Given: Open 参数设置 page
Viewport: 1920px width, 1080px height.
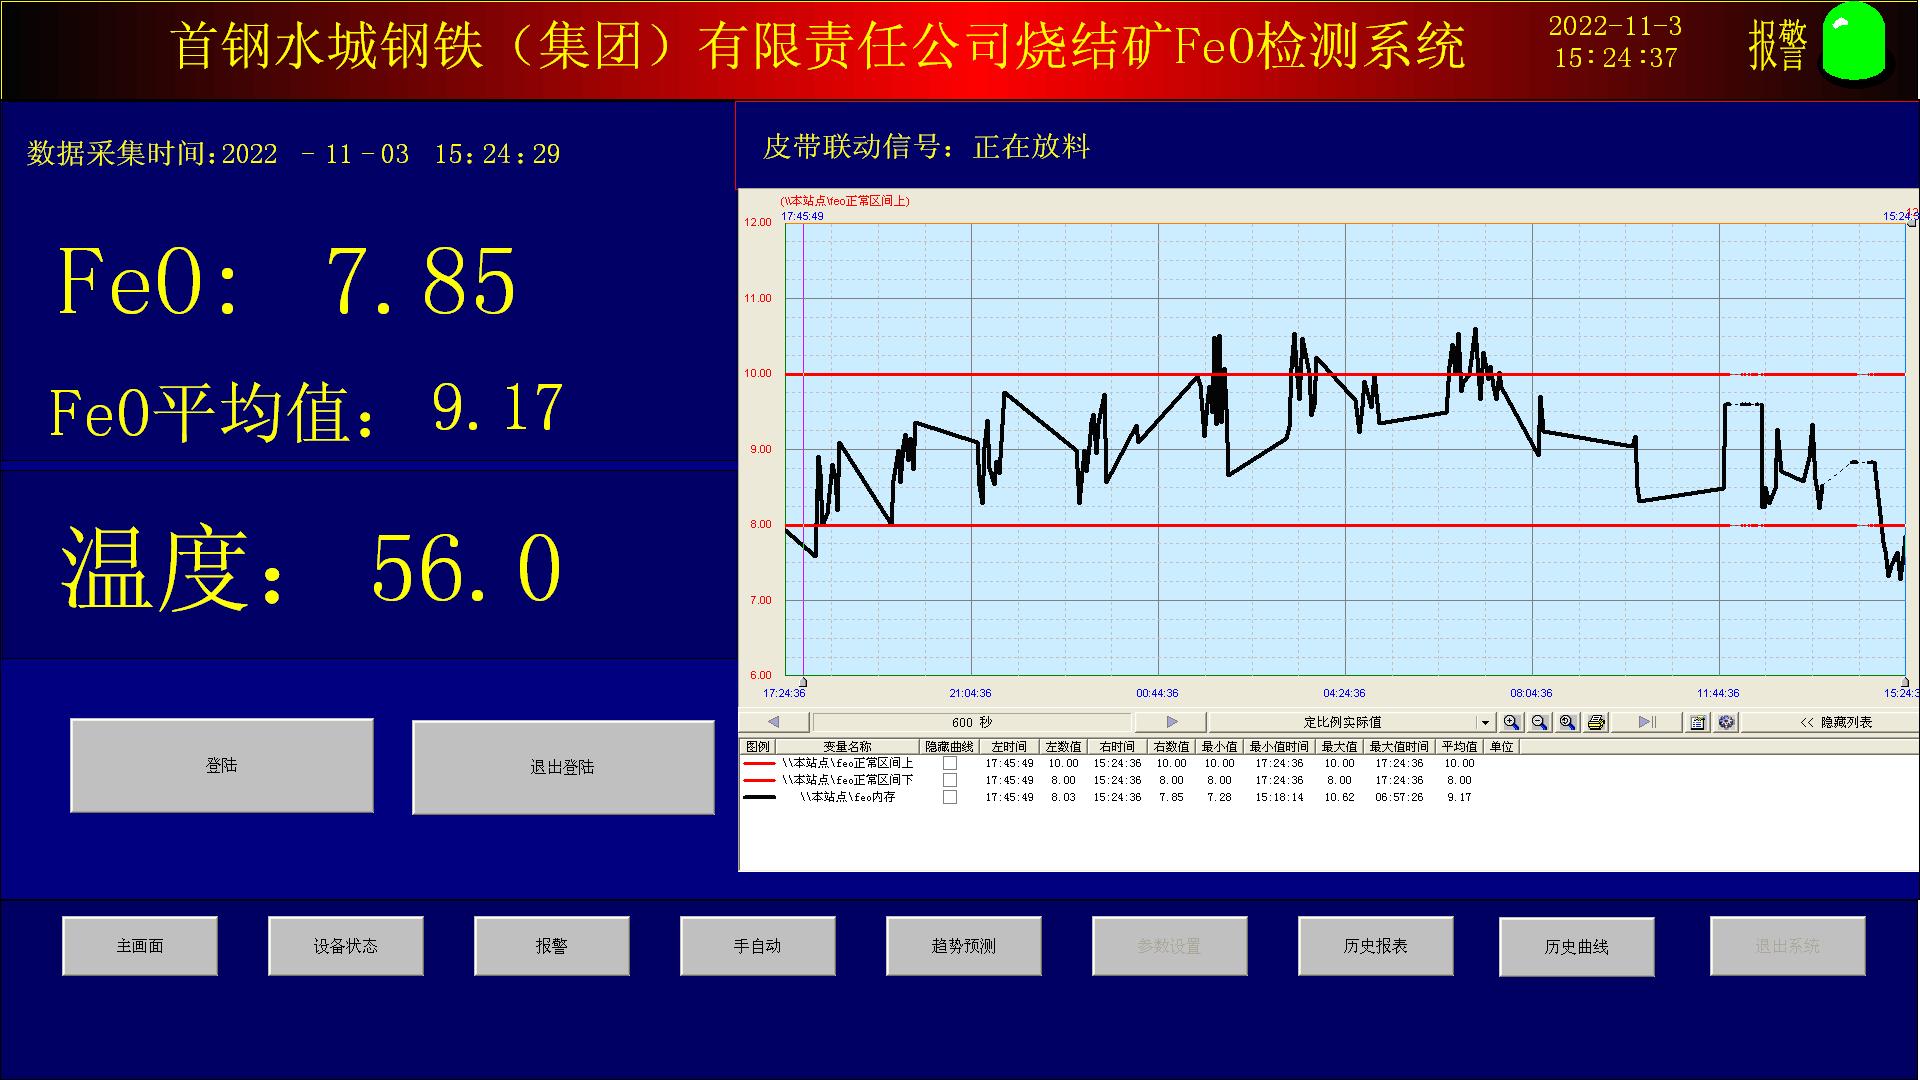Looking at the screenshot, I should pyautogui.click(x=1170, y=946).
